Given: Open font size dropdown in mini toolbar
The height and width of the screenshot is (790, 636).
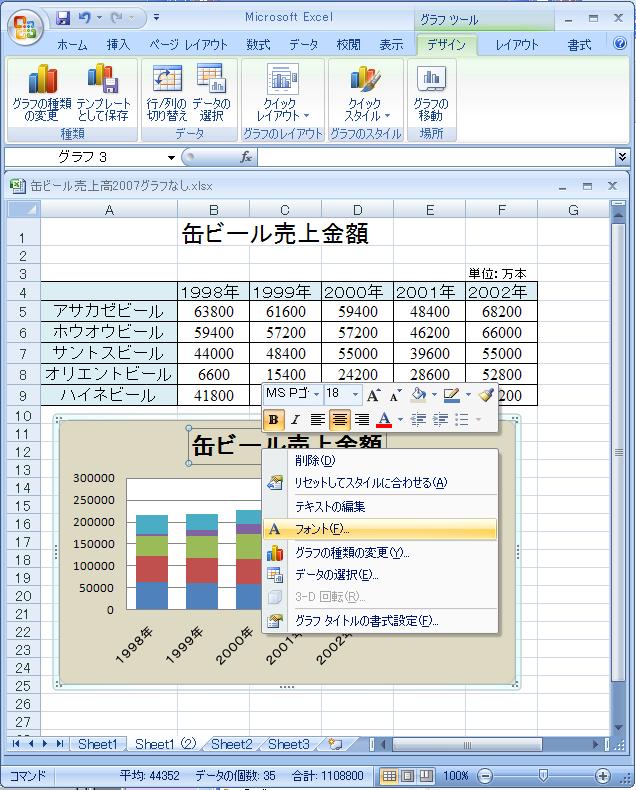Looking at the screenshot, I should pyautogui.click(x=355, y=394).
